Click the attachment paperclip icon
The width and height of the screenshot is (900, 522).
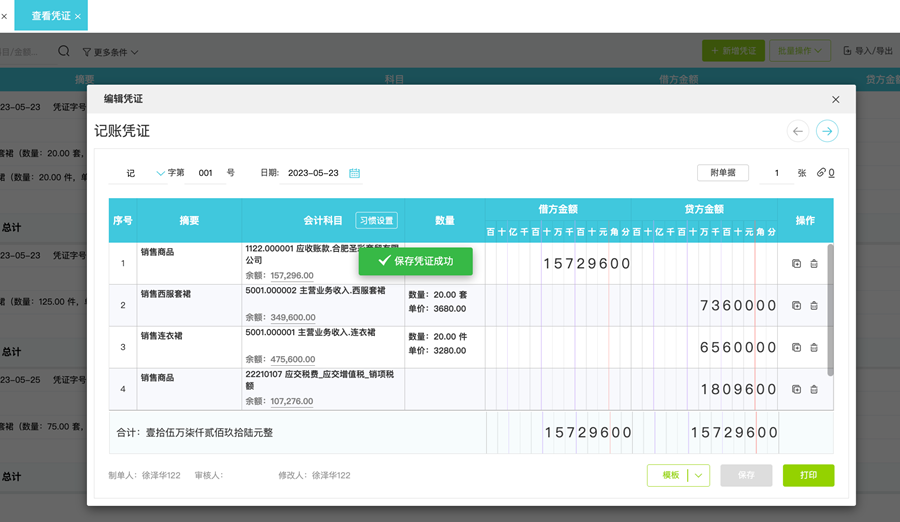coord(821,173)
